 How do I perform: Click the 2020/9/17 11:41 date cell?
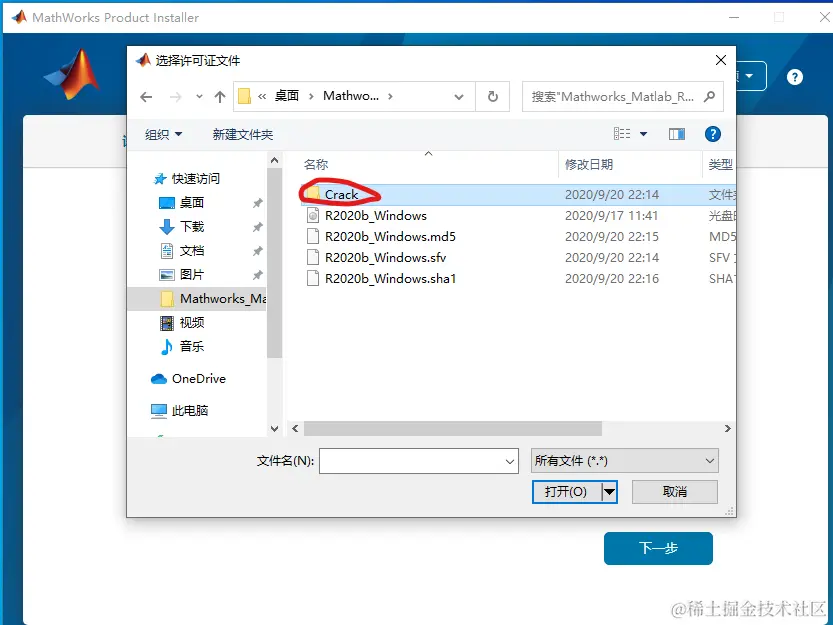tap(611, 215)
